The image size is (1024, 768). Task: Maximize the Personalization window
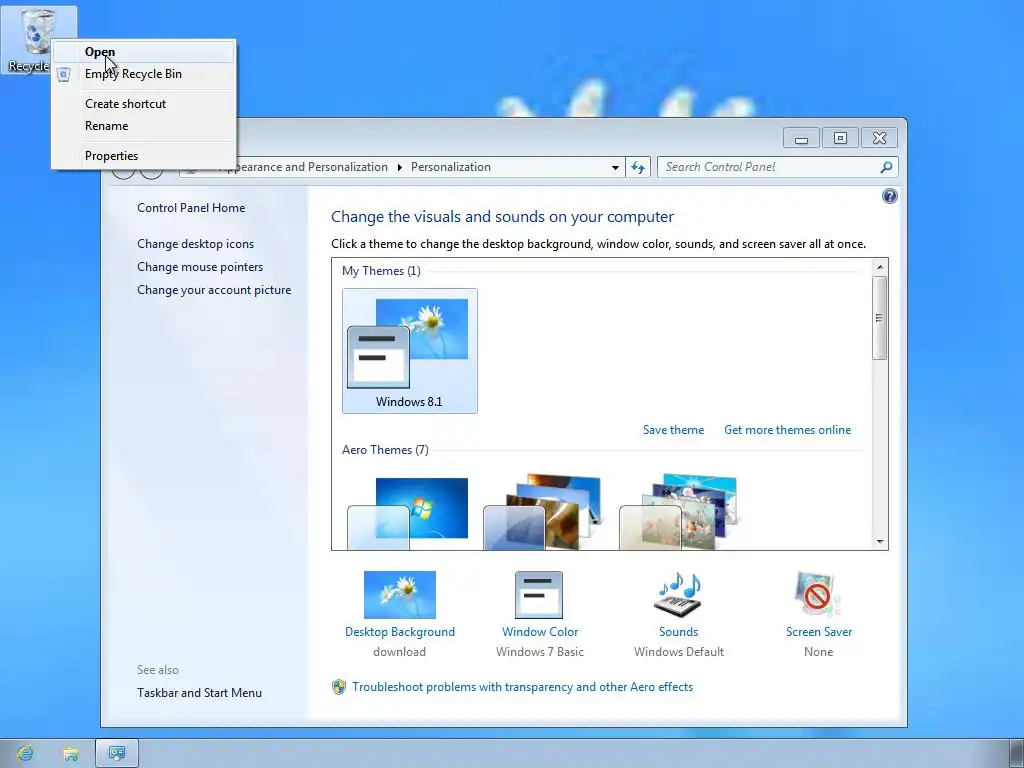coord(840,138)
